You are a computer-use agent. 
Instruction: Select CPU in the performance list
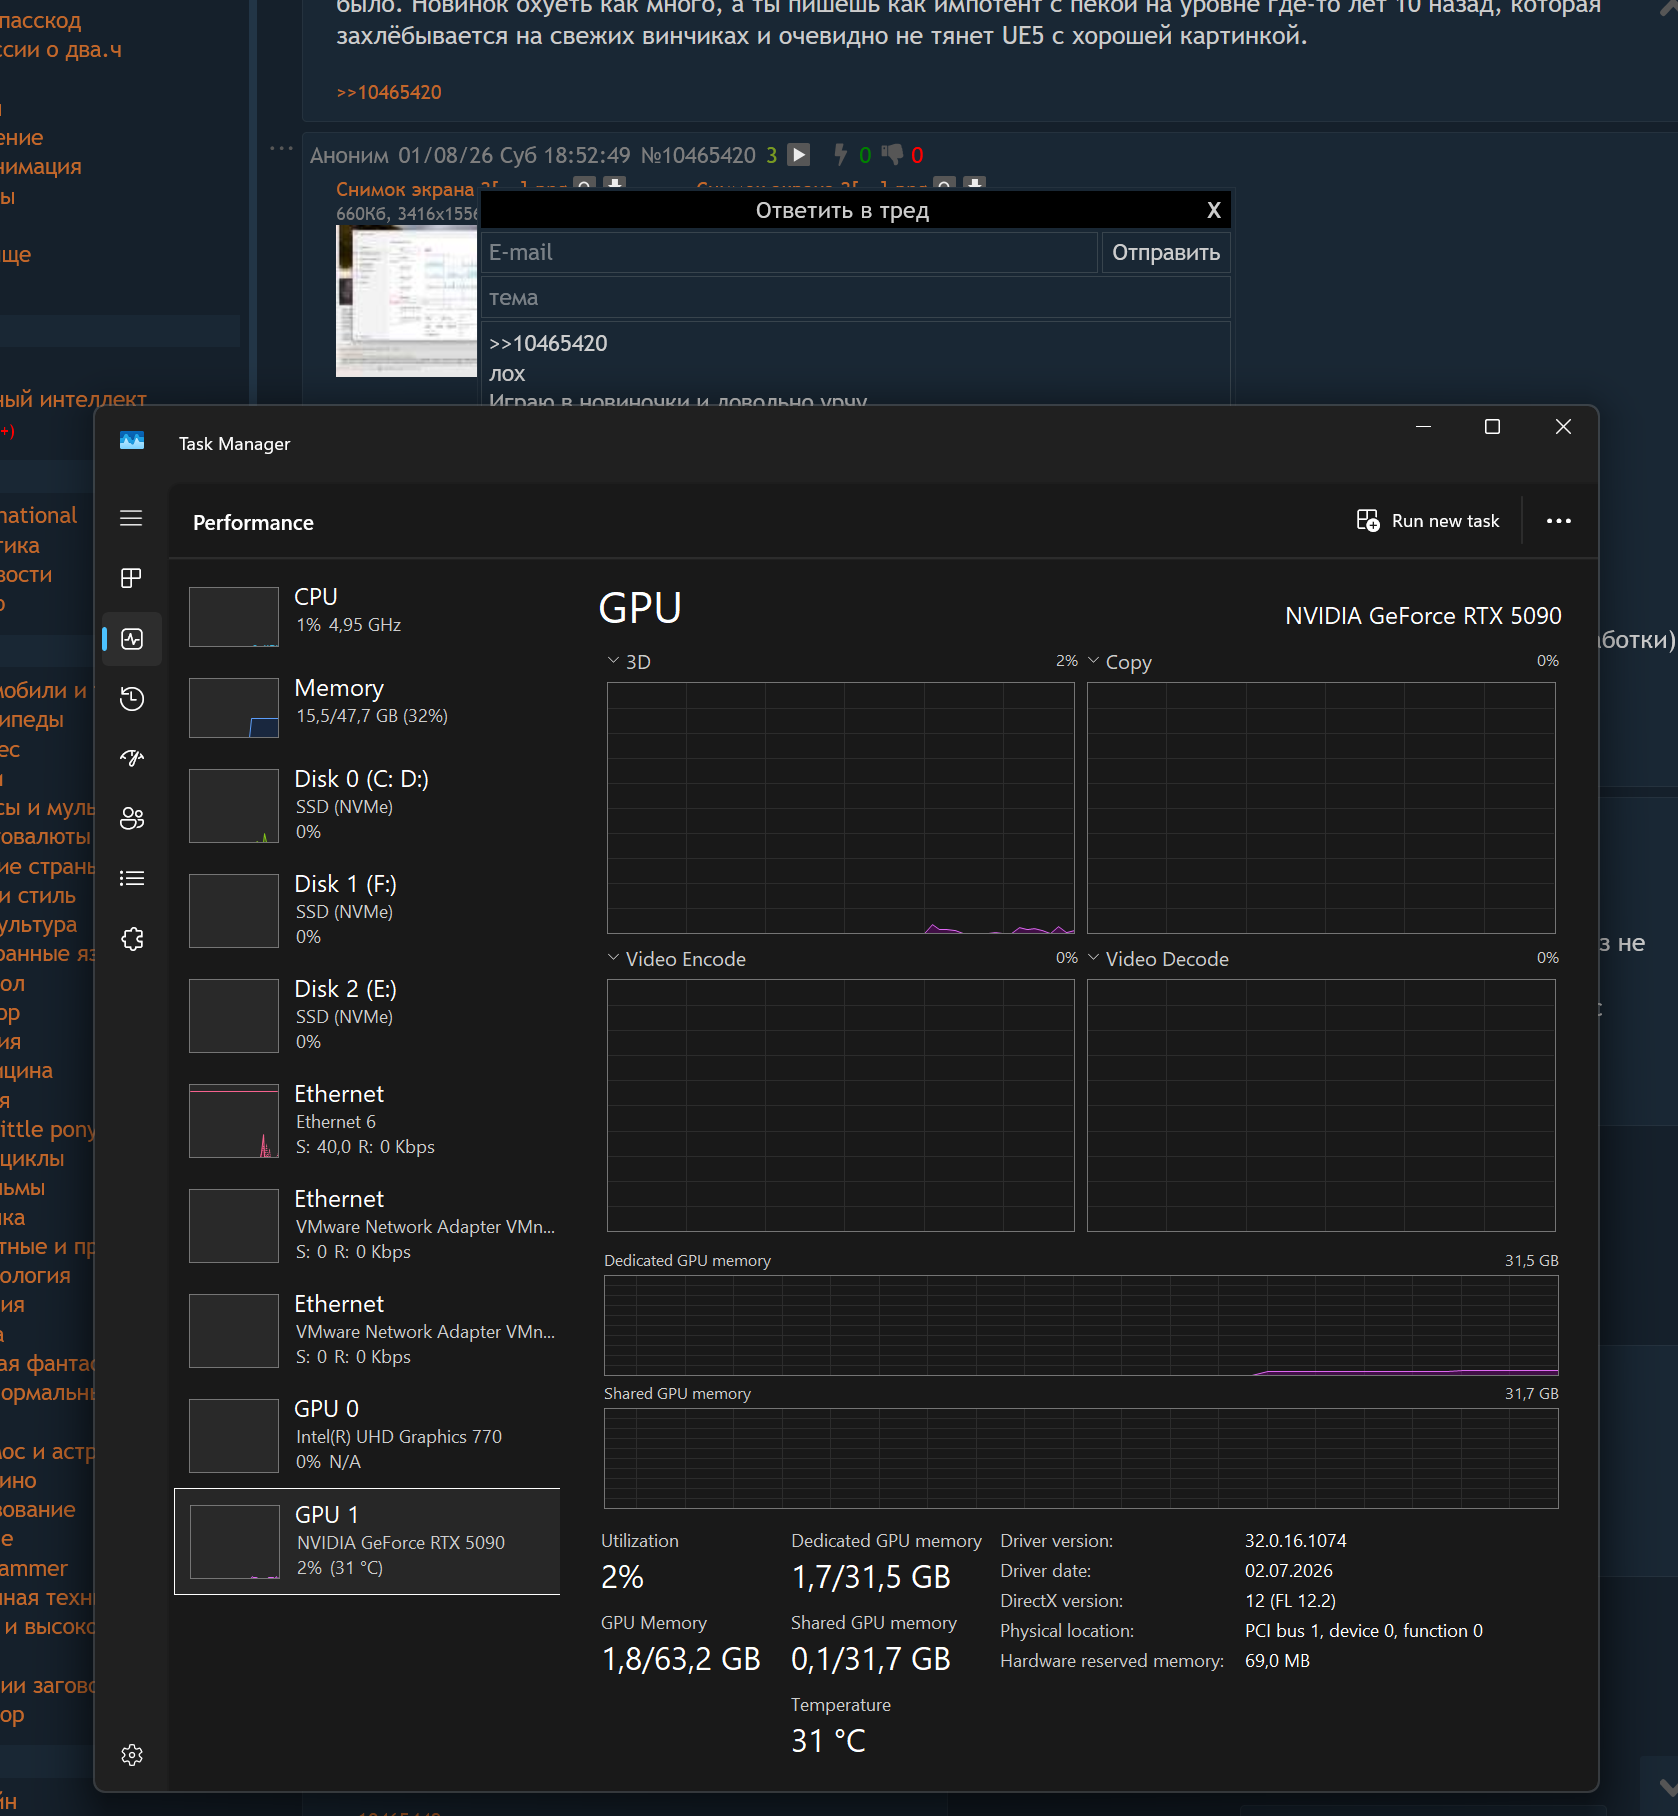pyautogui.click(x=367, y=616)
